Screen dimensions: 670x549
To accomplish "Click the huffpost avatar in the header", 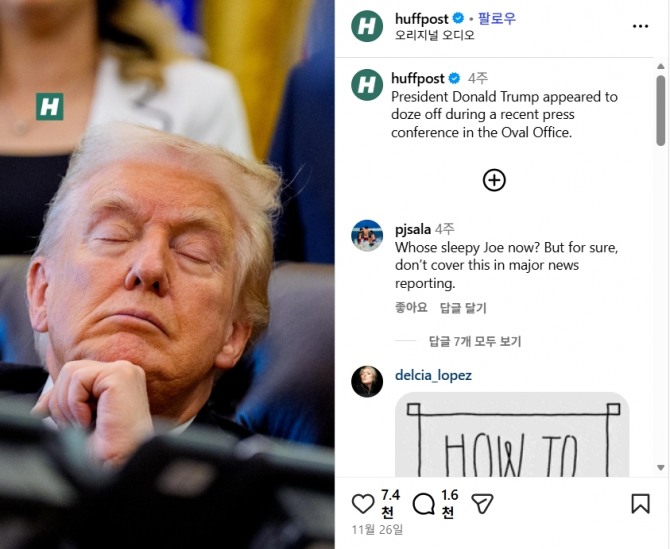I will (367, 26).
